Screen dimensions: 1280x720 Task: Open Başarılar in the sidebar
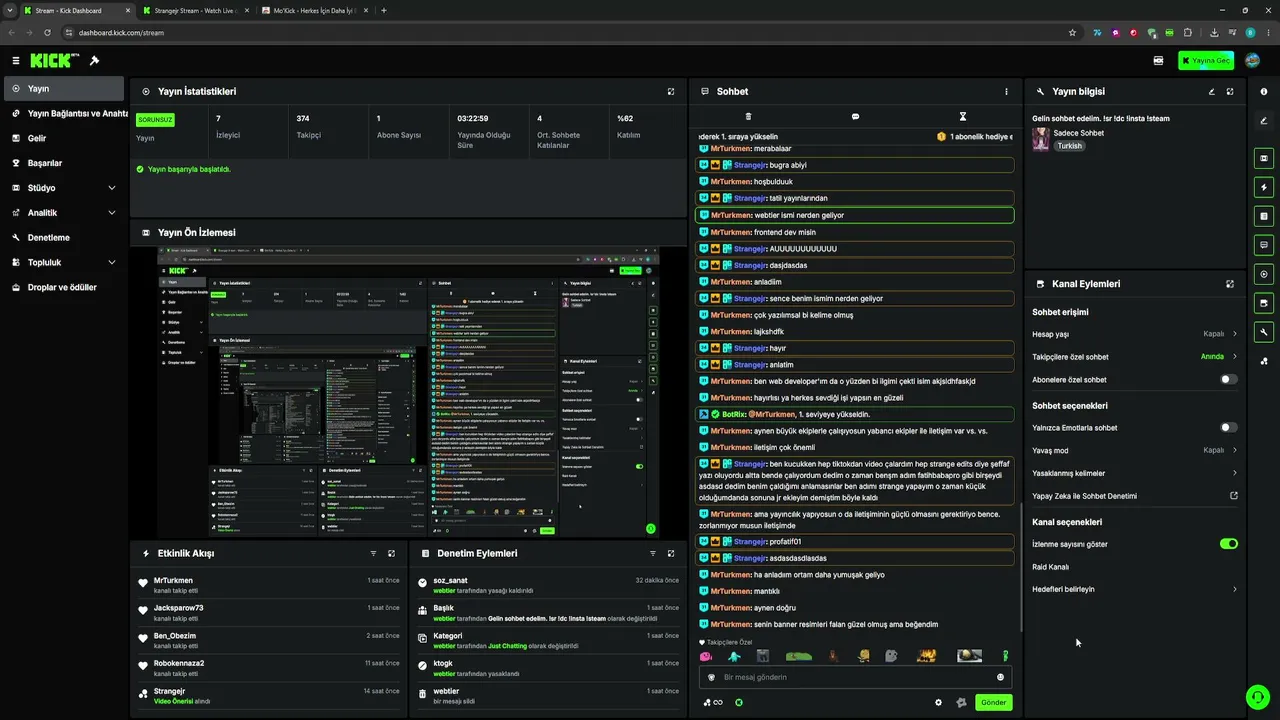click(62, 163)
